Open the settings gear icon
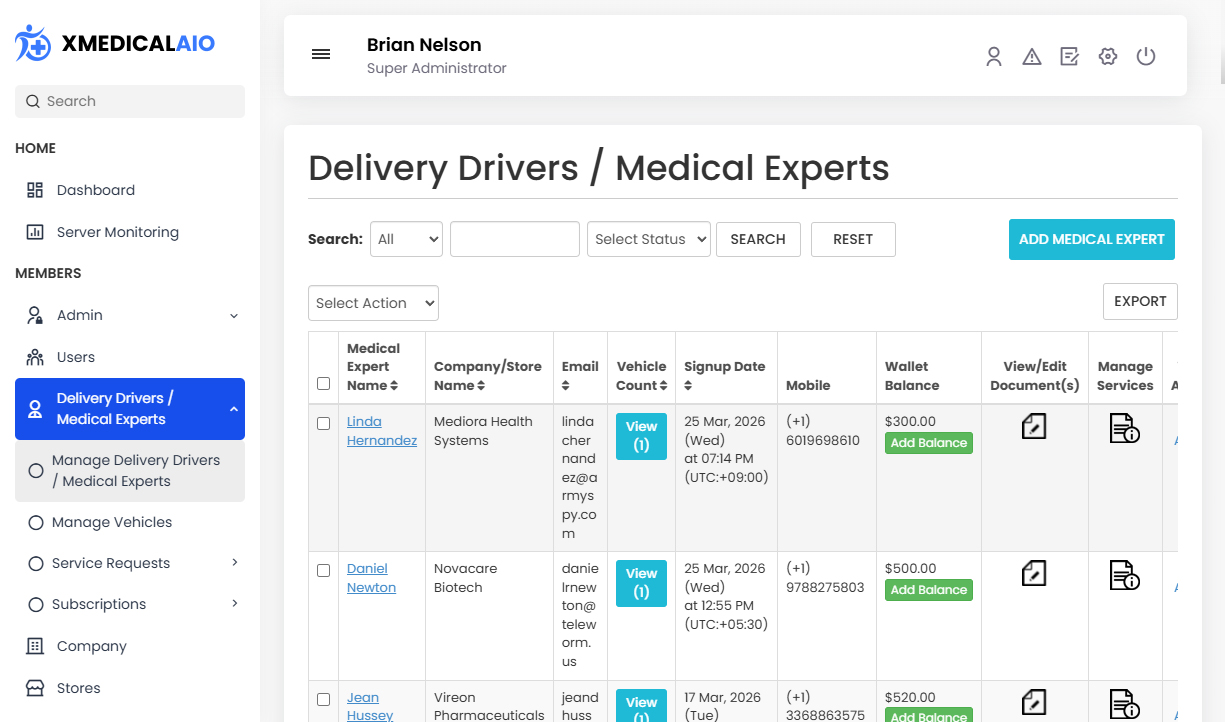This screenshot has width=1225, height=722. coord(1108,57)
